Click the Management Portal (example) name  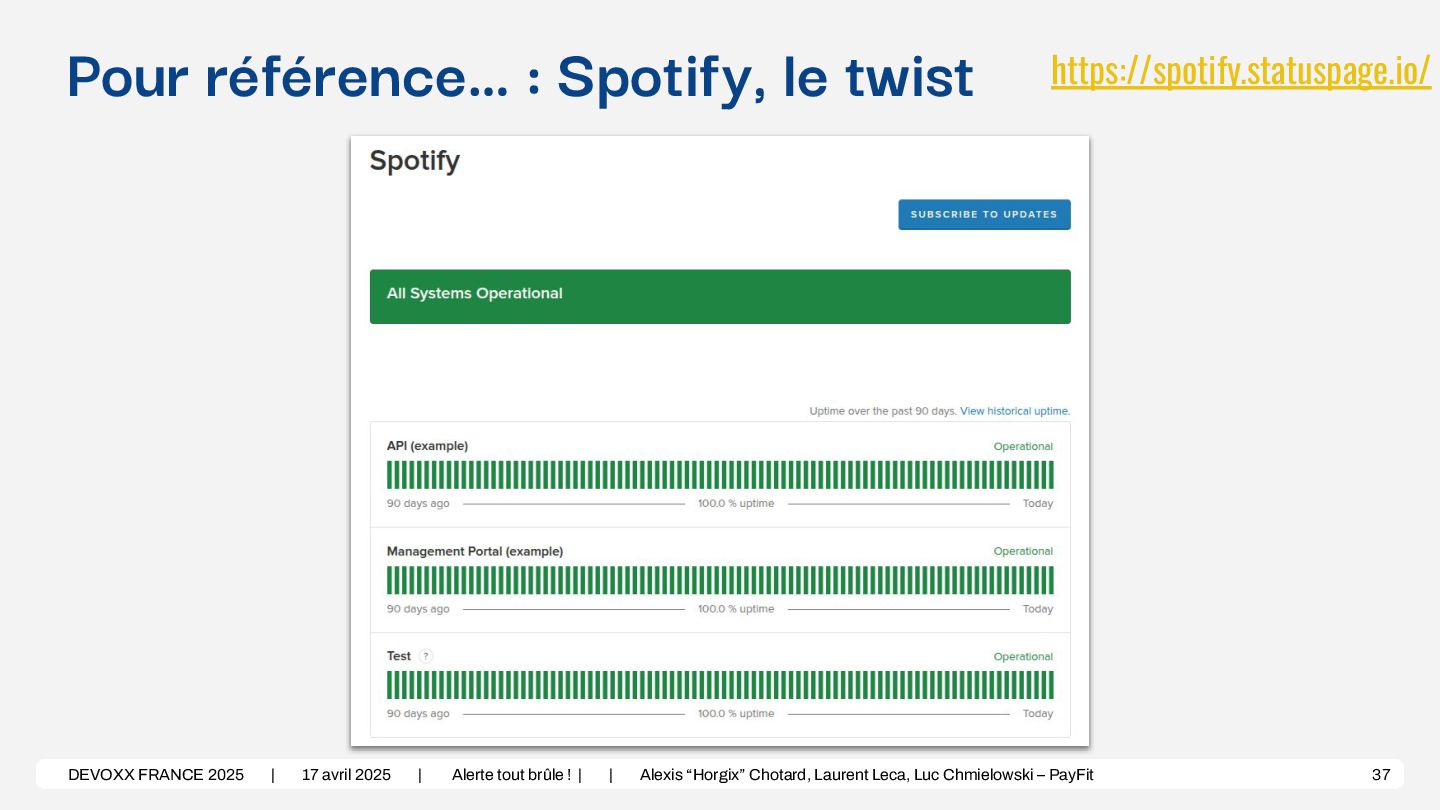click(x=475, y=551)
